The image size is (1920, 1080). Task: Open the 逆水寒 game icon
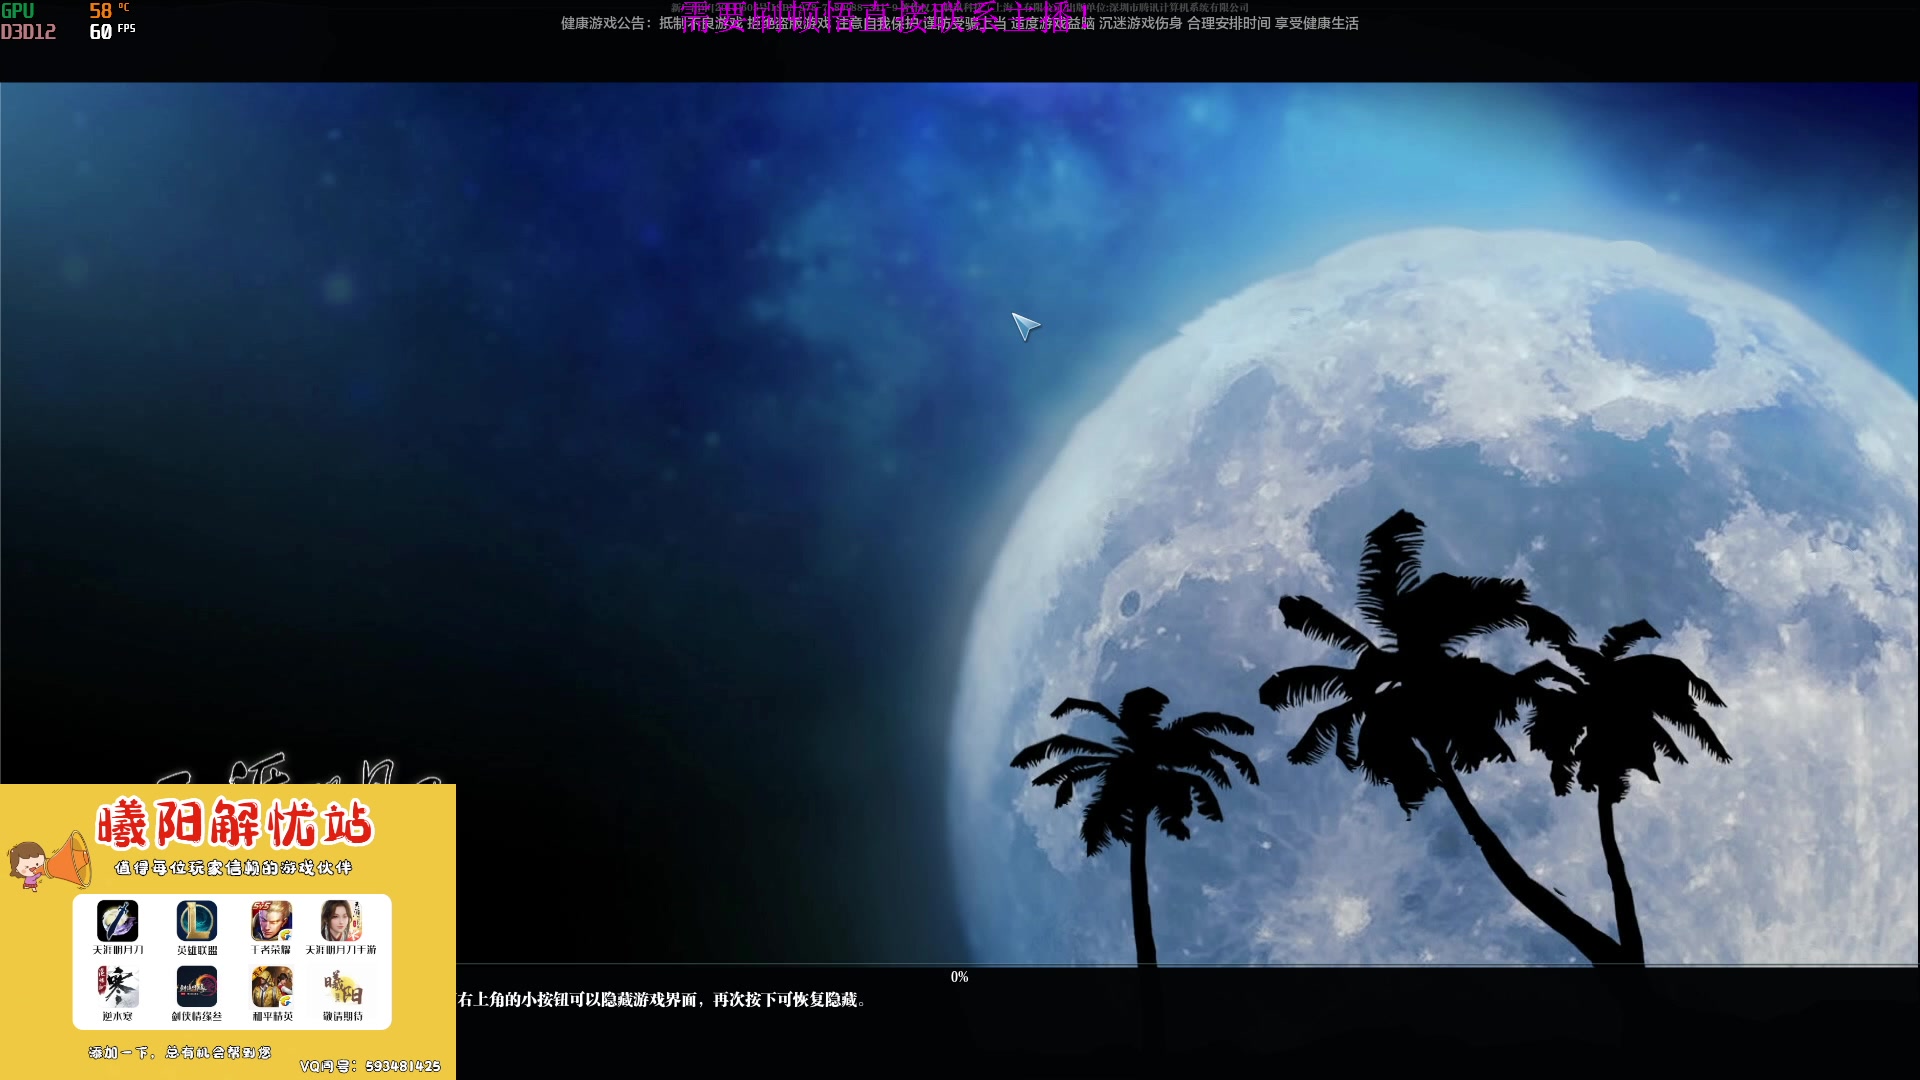tap(120, 988)
